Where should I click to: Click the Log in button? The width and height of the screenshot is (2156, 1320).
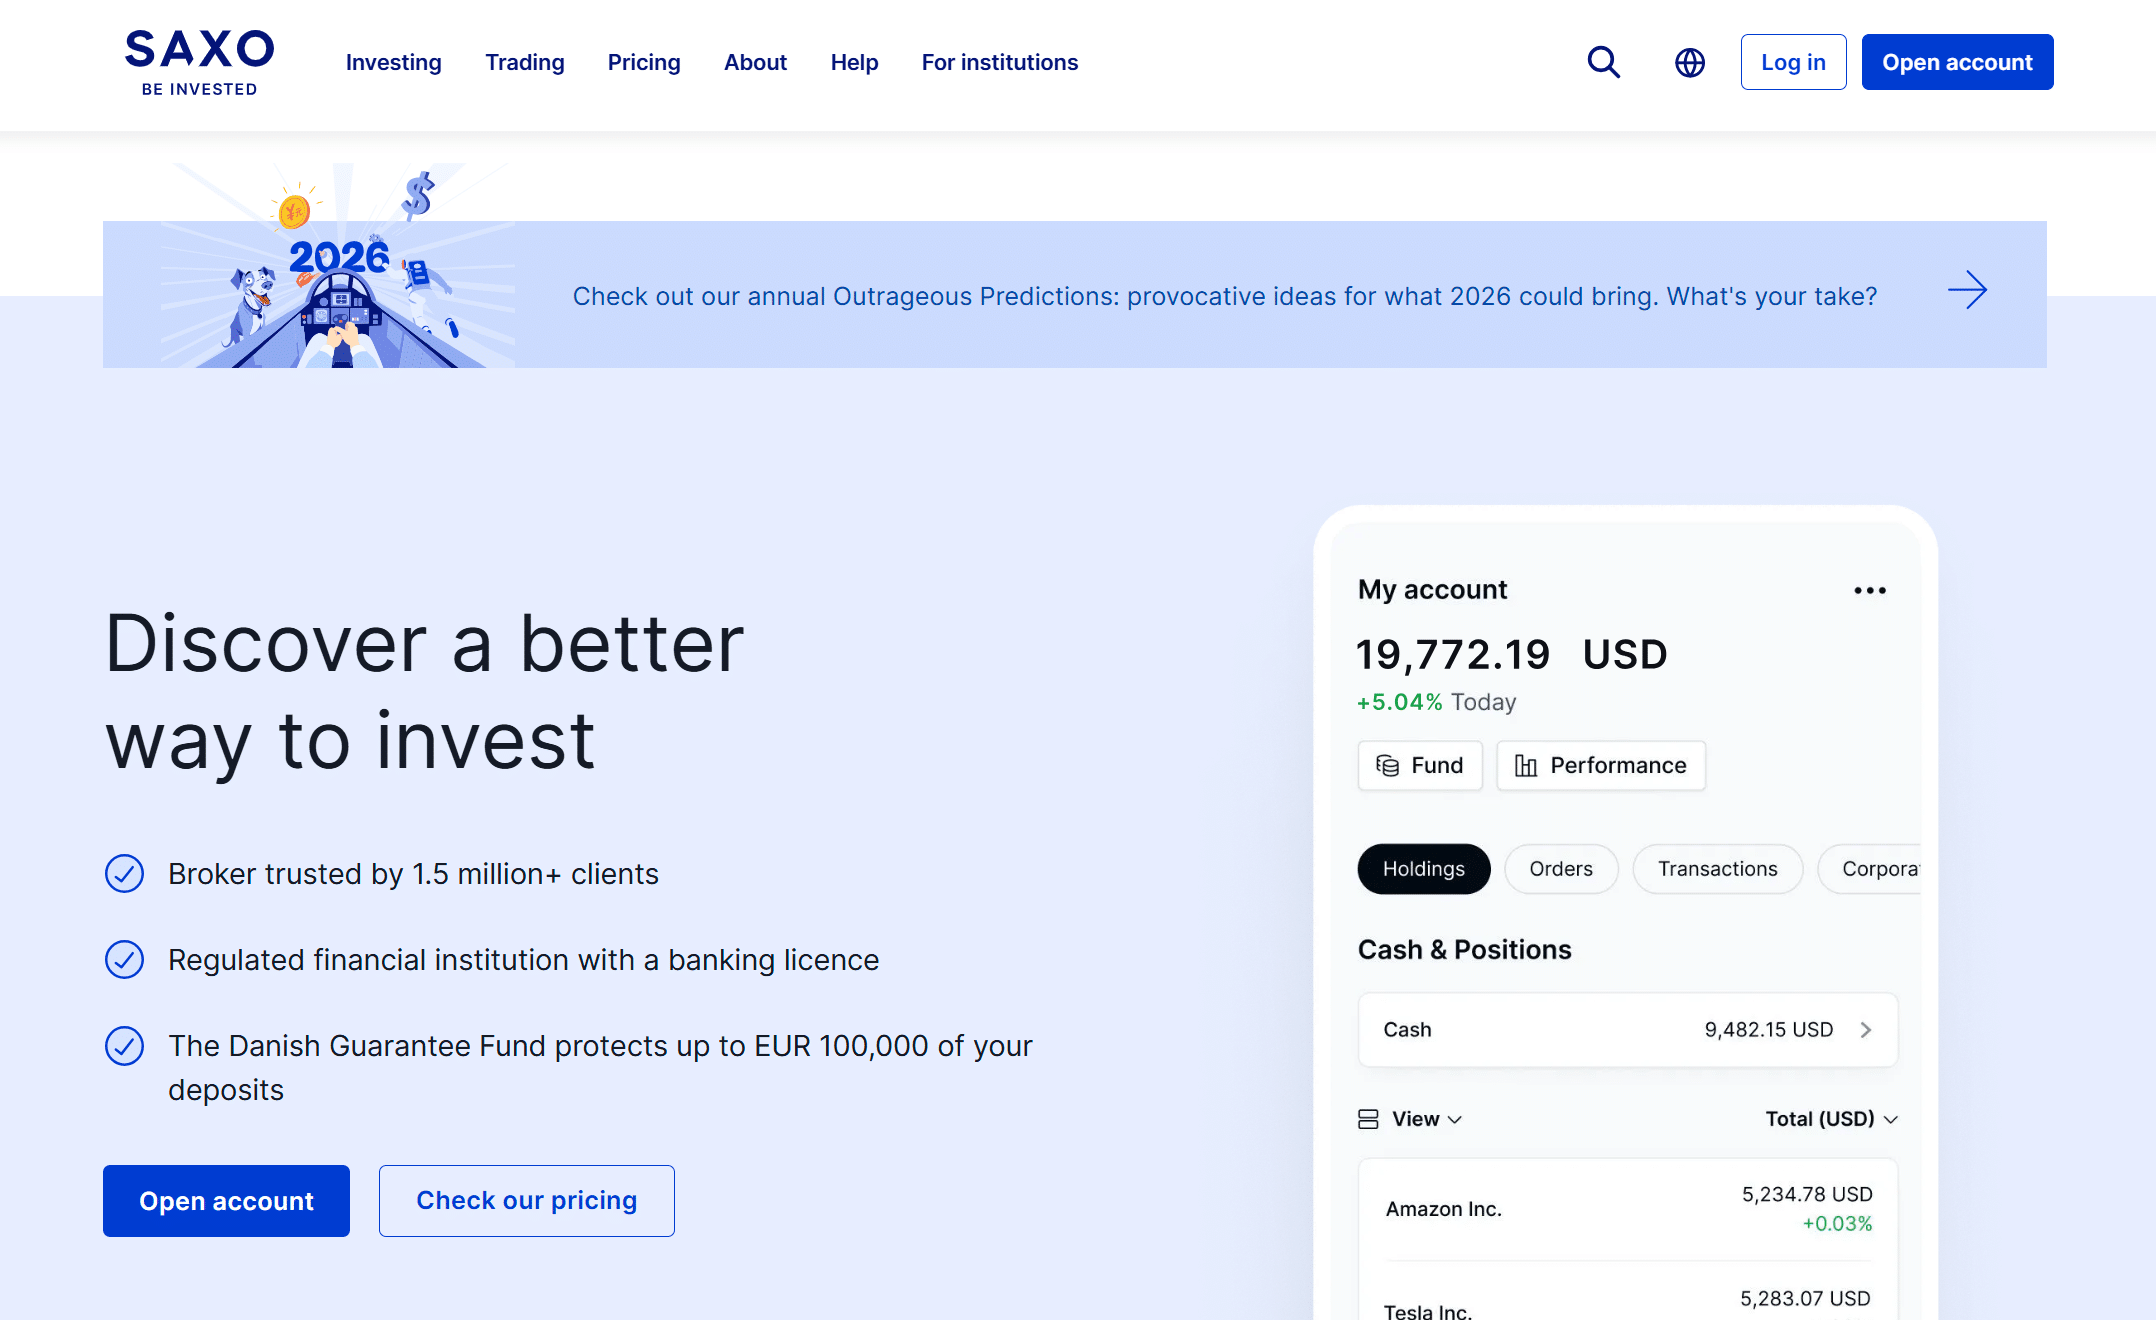pyautogui.click(x=1793, y=62)
